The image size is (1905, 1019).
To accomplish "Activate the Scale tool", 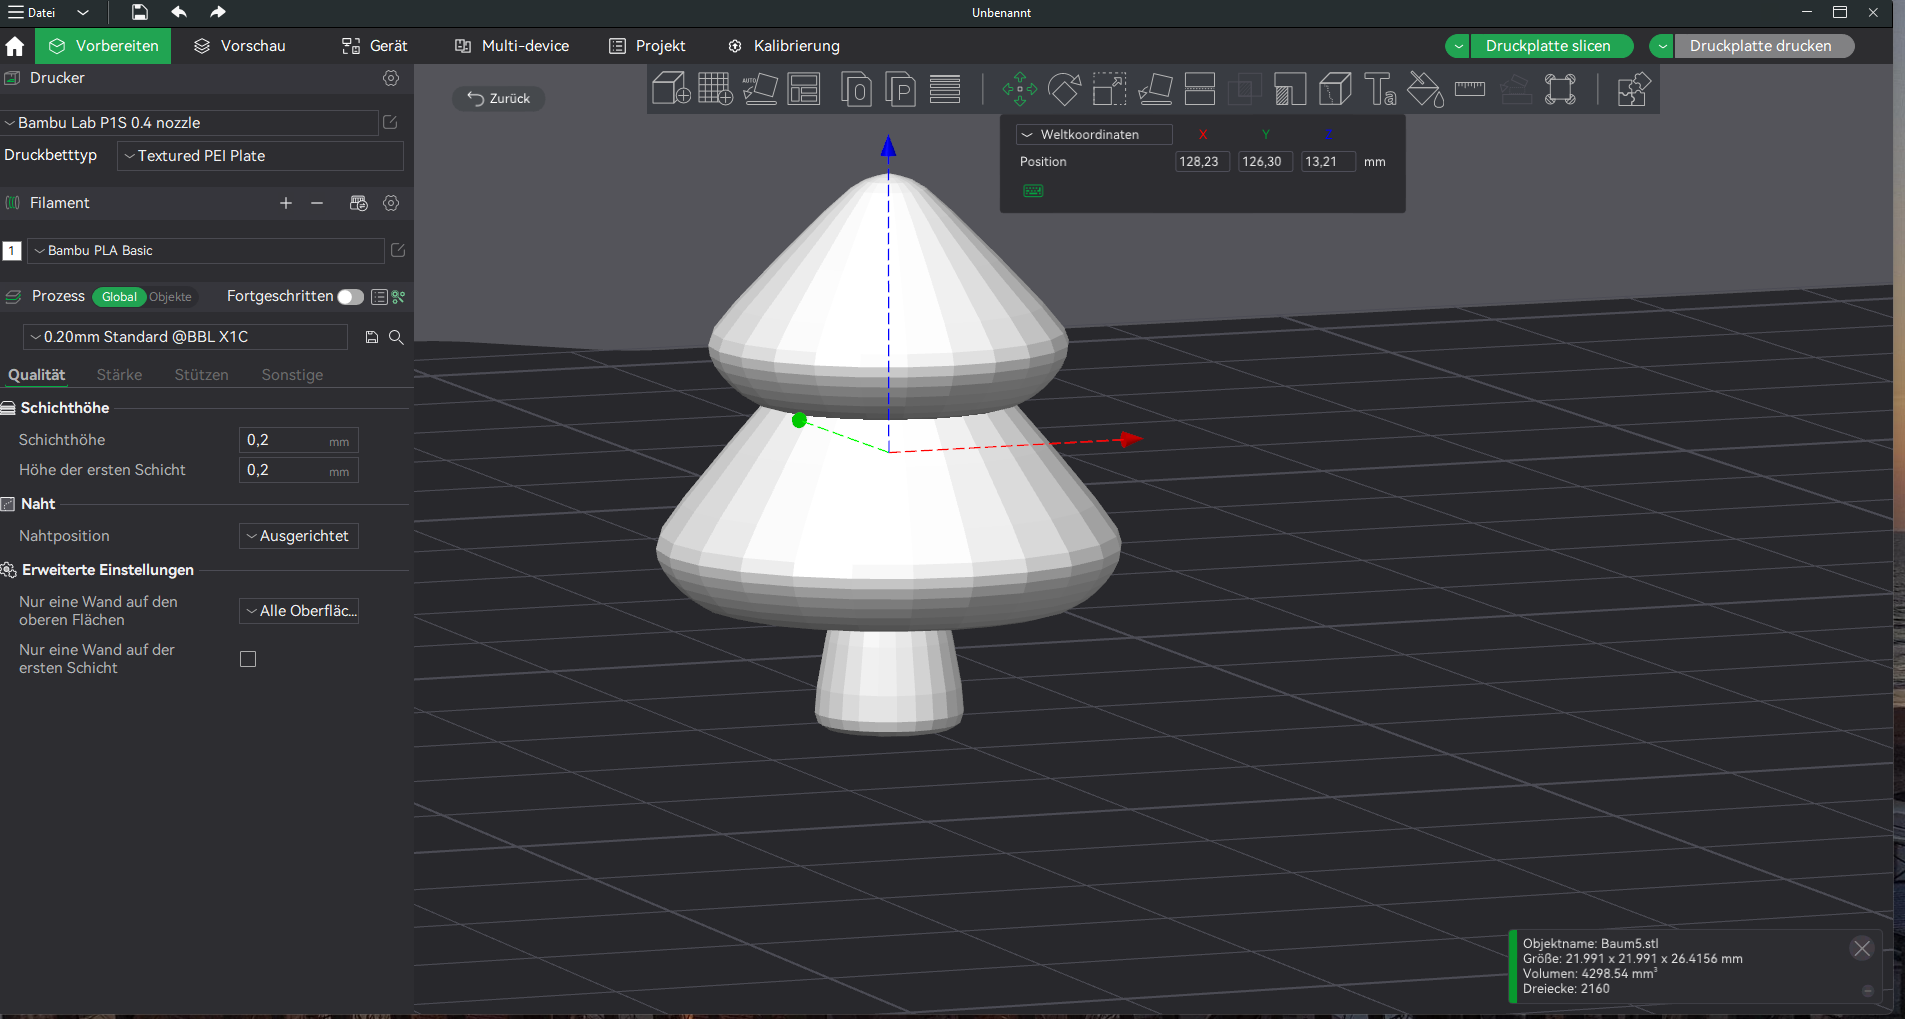I will coord(1109,89).
